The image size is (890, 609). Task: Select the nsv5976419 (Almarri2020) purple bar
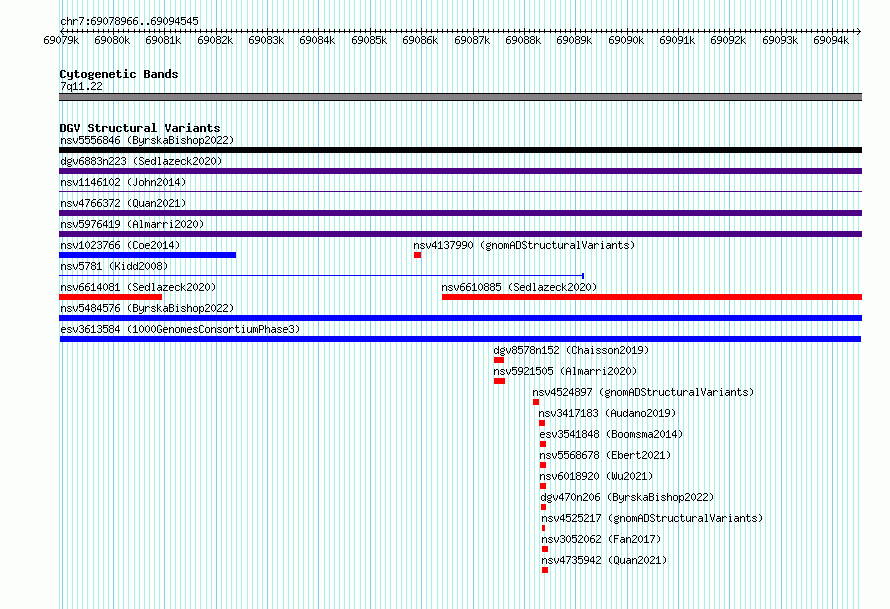(x=460, y=234)
